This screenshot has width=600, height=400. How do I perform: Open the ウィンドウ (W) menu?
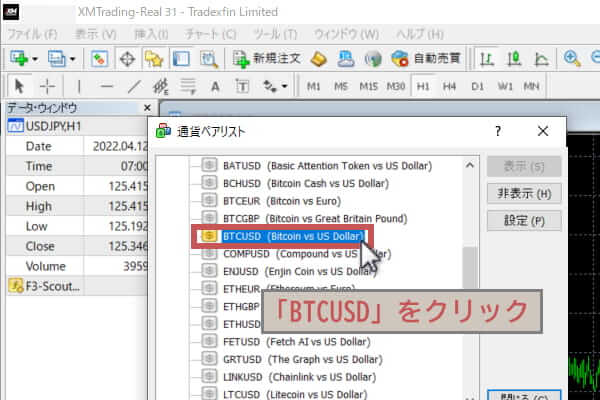pyautogui.click(x=346, y=34)
